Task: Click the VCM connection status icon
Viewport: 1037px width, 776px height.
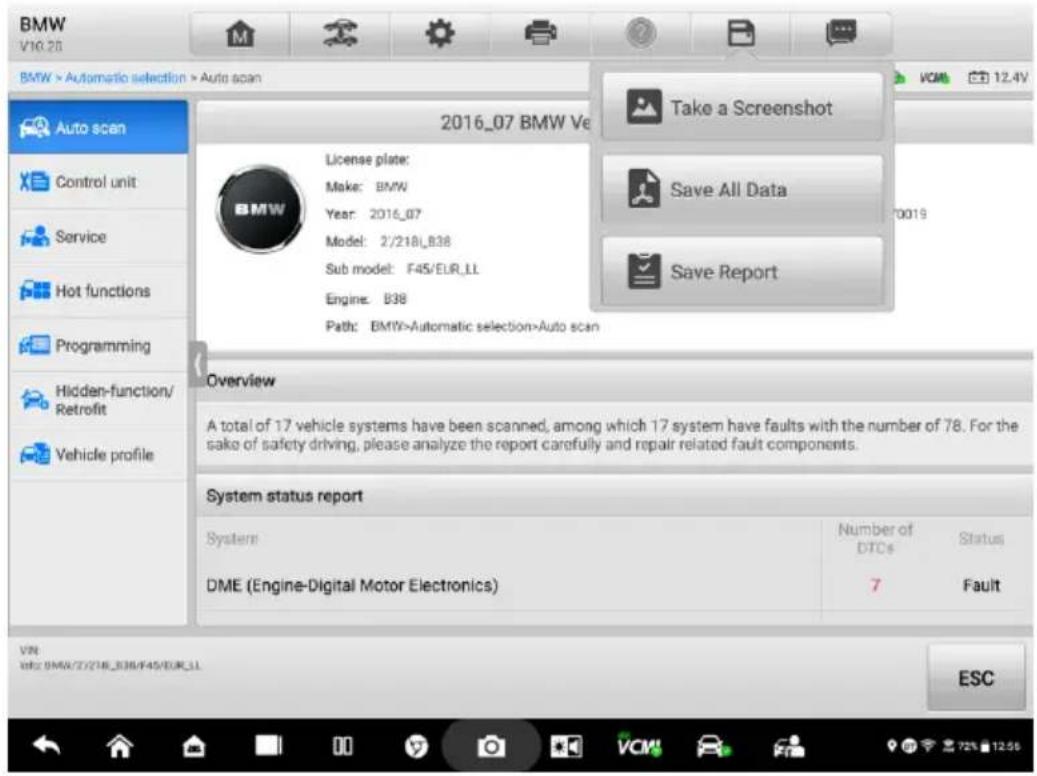Action: pos(934,78)
